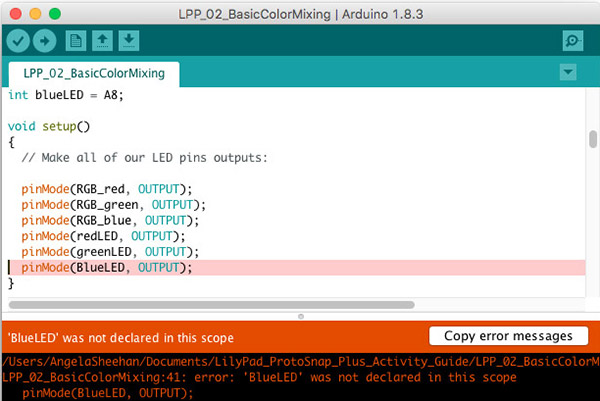Image resolution: width=600 pixels, height=401 pixels.
Task: Click the highlighted pinMode(BlueLED, OUTPUT) error line
Action: pyautogui.click(x=105, y=268)
